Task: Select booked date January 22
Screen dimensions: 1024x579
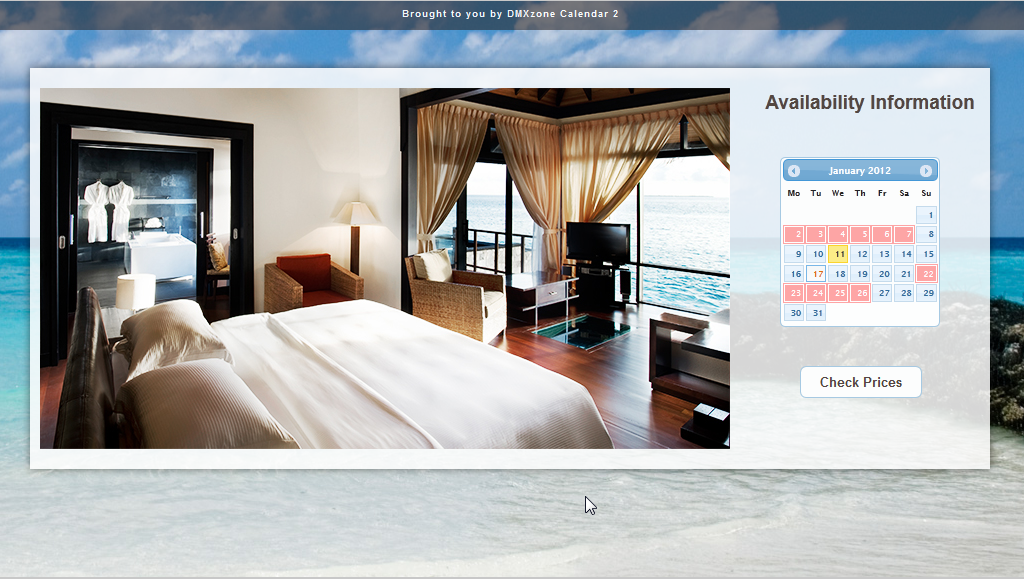Action: [926, 274]
